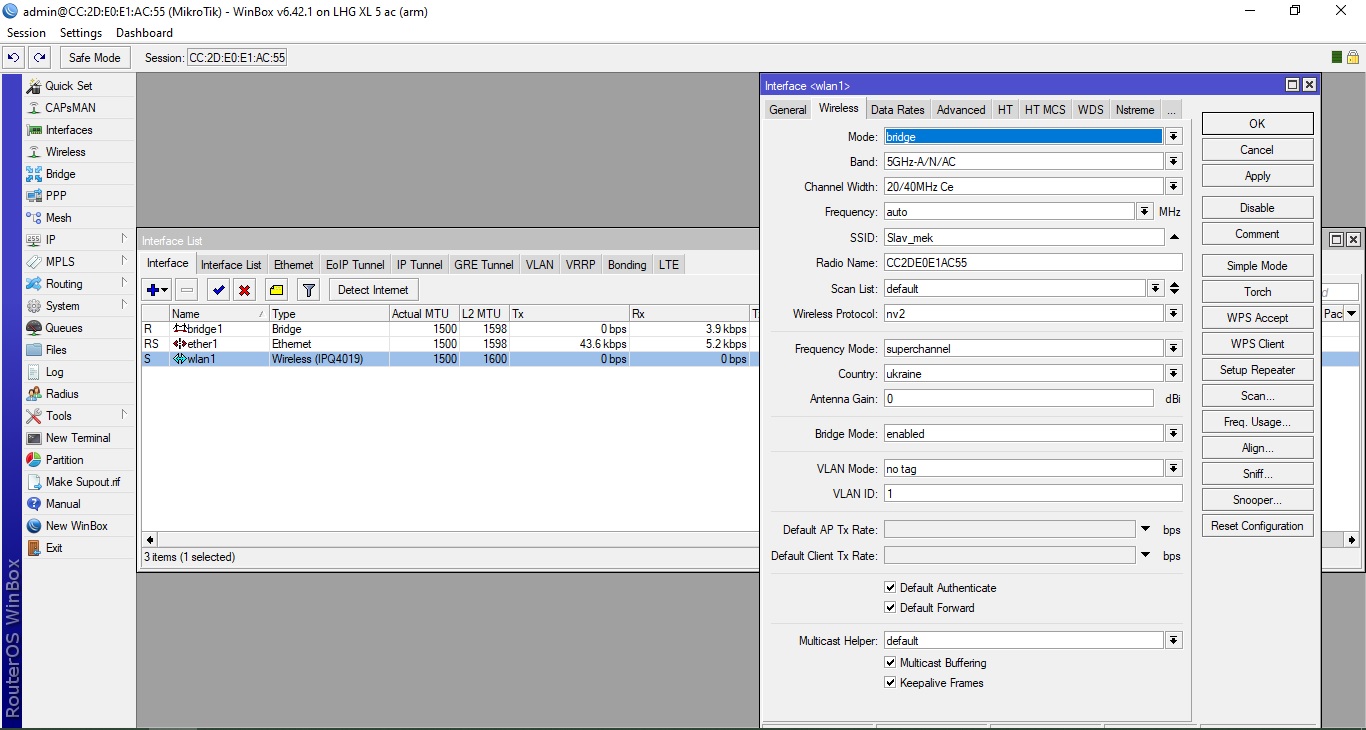Click the VLAN ID input field
This screenshot has width=1366, height=730.
pos(1032,494)
